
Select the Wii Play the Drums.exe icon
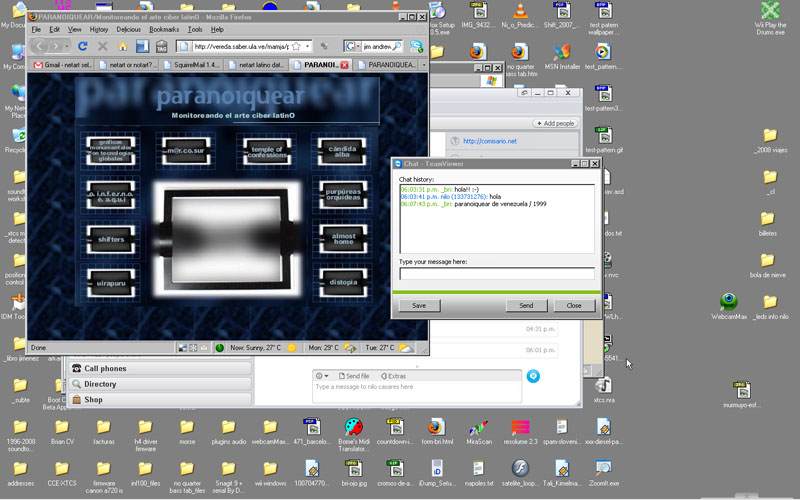770,18
